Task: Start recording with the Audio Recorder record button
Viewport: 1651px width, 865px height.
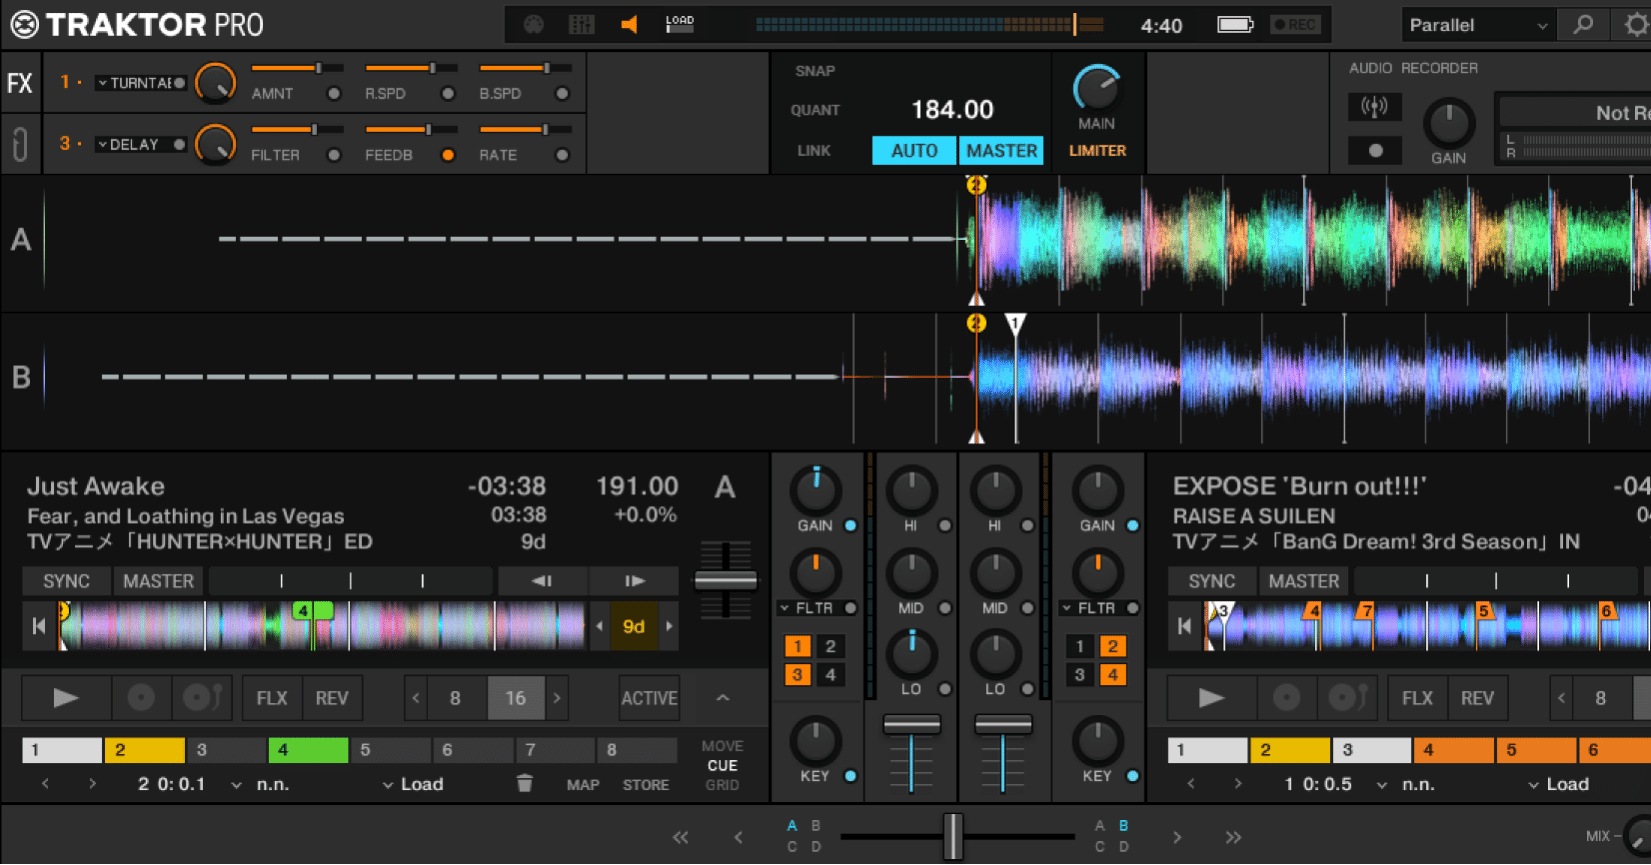Action: (x=1375, y=150)
